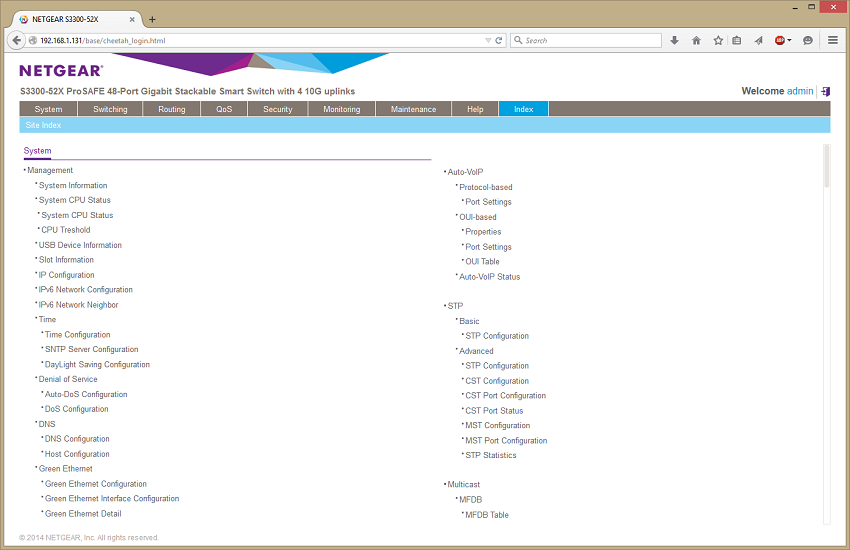Image resolution: width=850 pixels, height=550 pixels.
Task: Click the logout icon next to admin
Action: (x=826, y=92)
